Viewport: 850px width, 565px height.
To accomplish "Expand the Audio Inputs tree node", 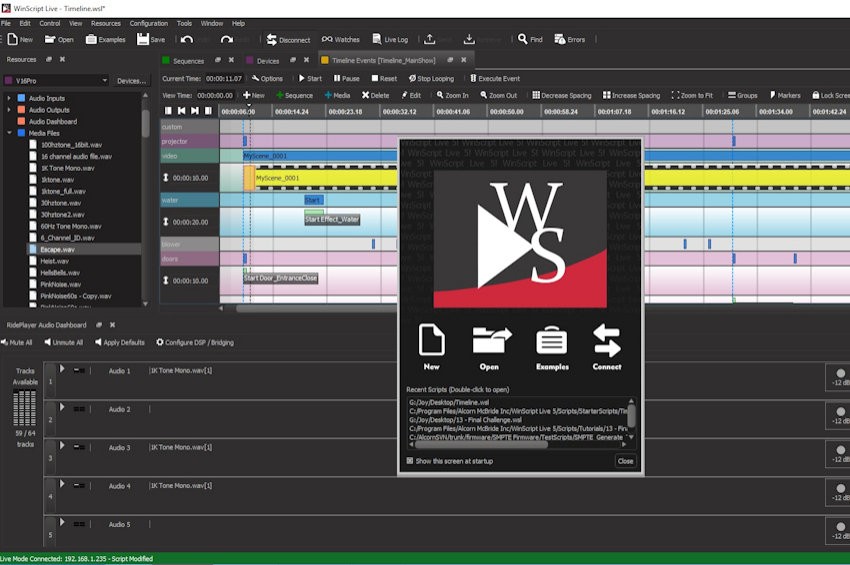I will (9, 98).
